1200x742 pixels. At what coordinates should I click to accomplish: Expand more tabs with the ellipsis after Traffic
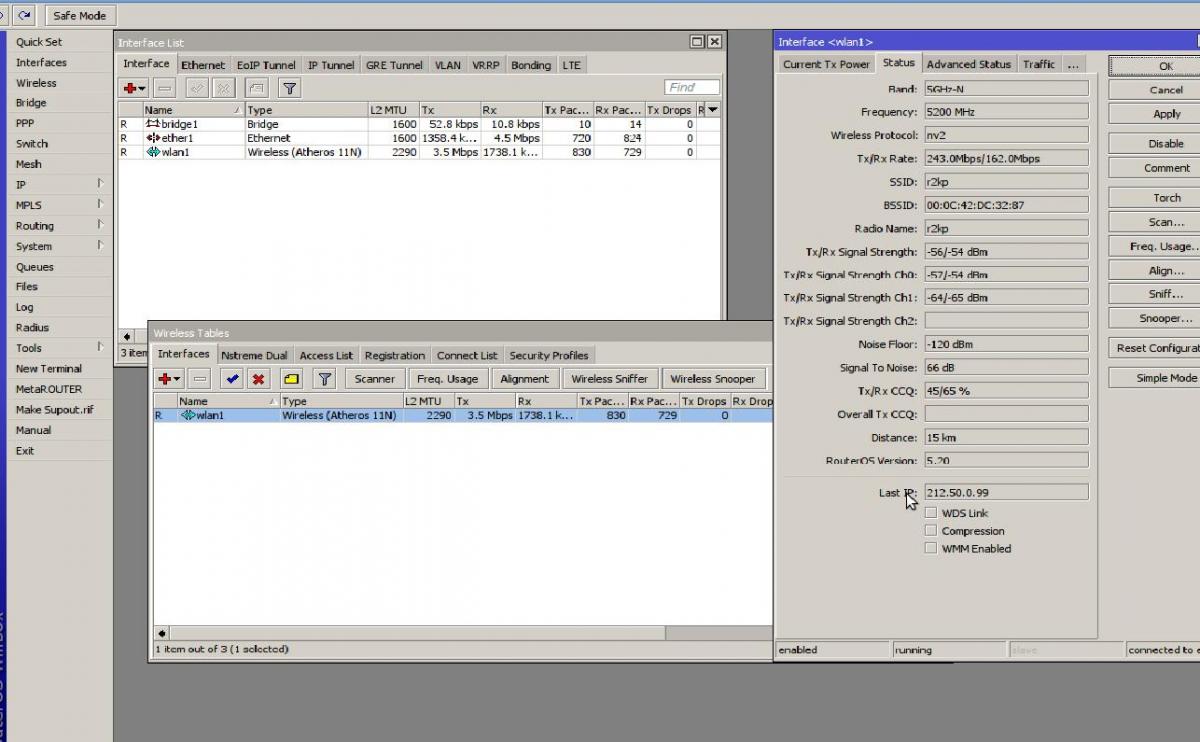click(1072, 64)
